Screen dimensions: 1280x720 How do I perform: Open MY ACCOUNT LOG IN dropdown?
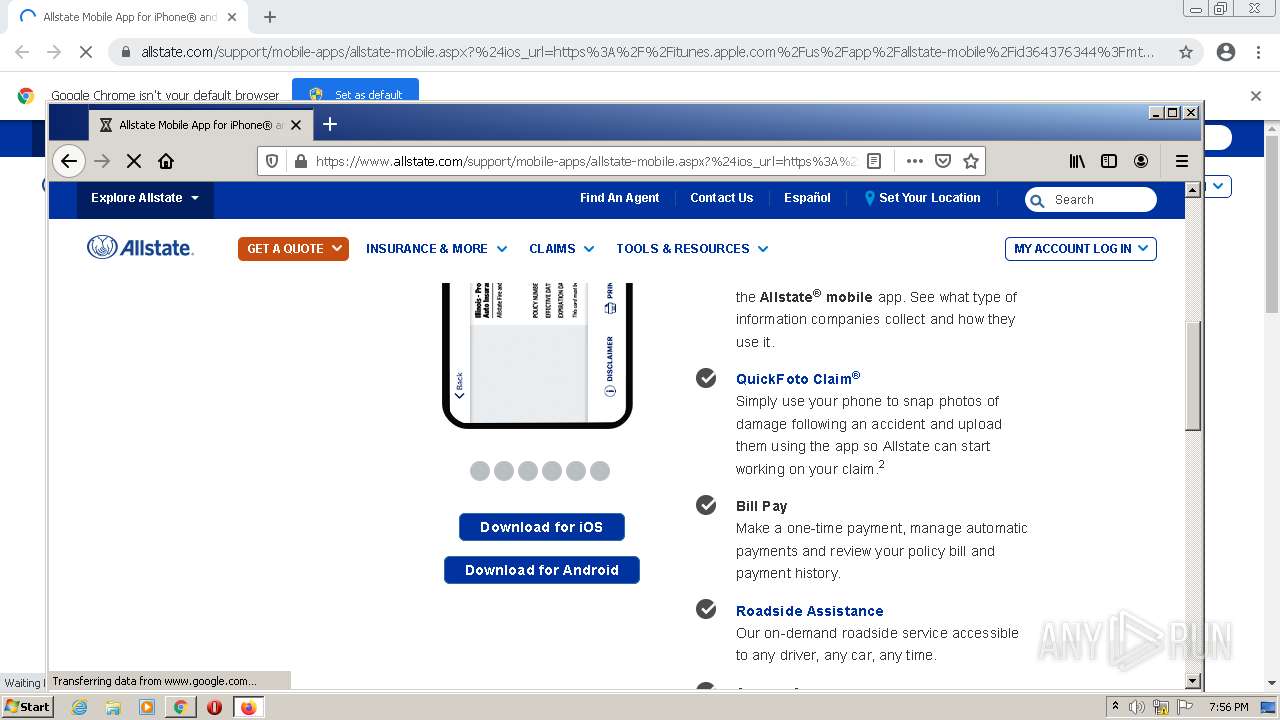point(1080,249)
